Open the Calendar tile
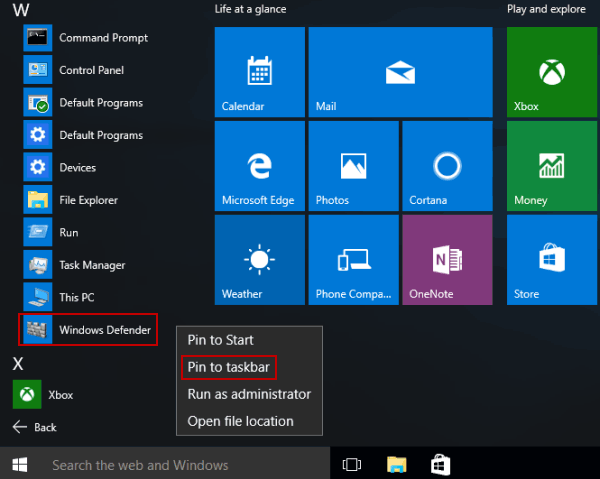The width and height of the screenshot is (600, 479). coord(260,72)
